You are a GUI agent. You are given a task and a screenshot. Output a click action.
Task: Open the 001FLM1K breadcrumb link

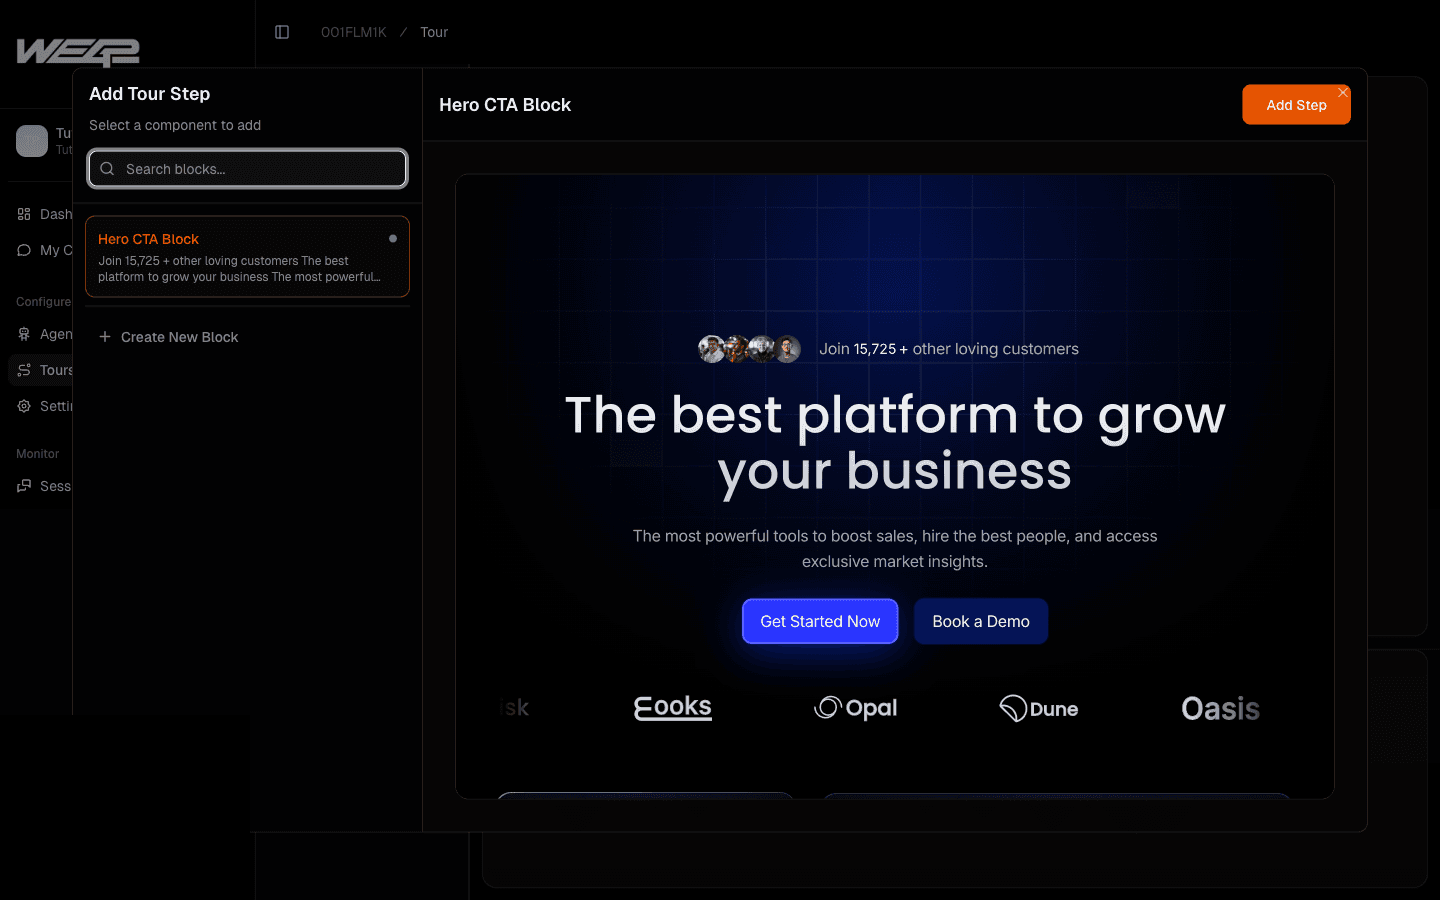tap(353, 32)
